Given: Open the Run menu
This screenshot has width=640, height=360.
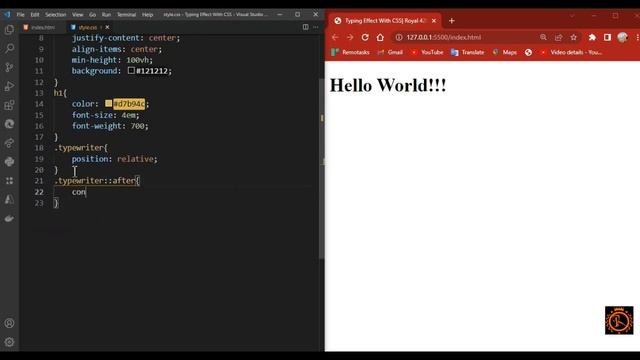Looking at the screenshot, I should coord(106,14).
